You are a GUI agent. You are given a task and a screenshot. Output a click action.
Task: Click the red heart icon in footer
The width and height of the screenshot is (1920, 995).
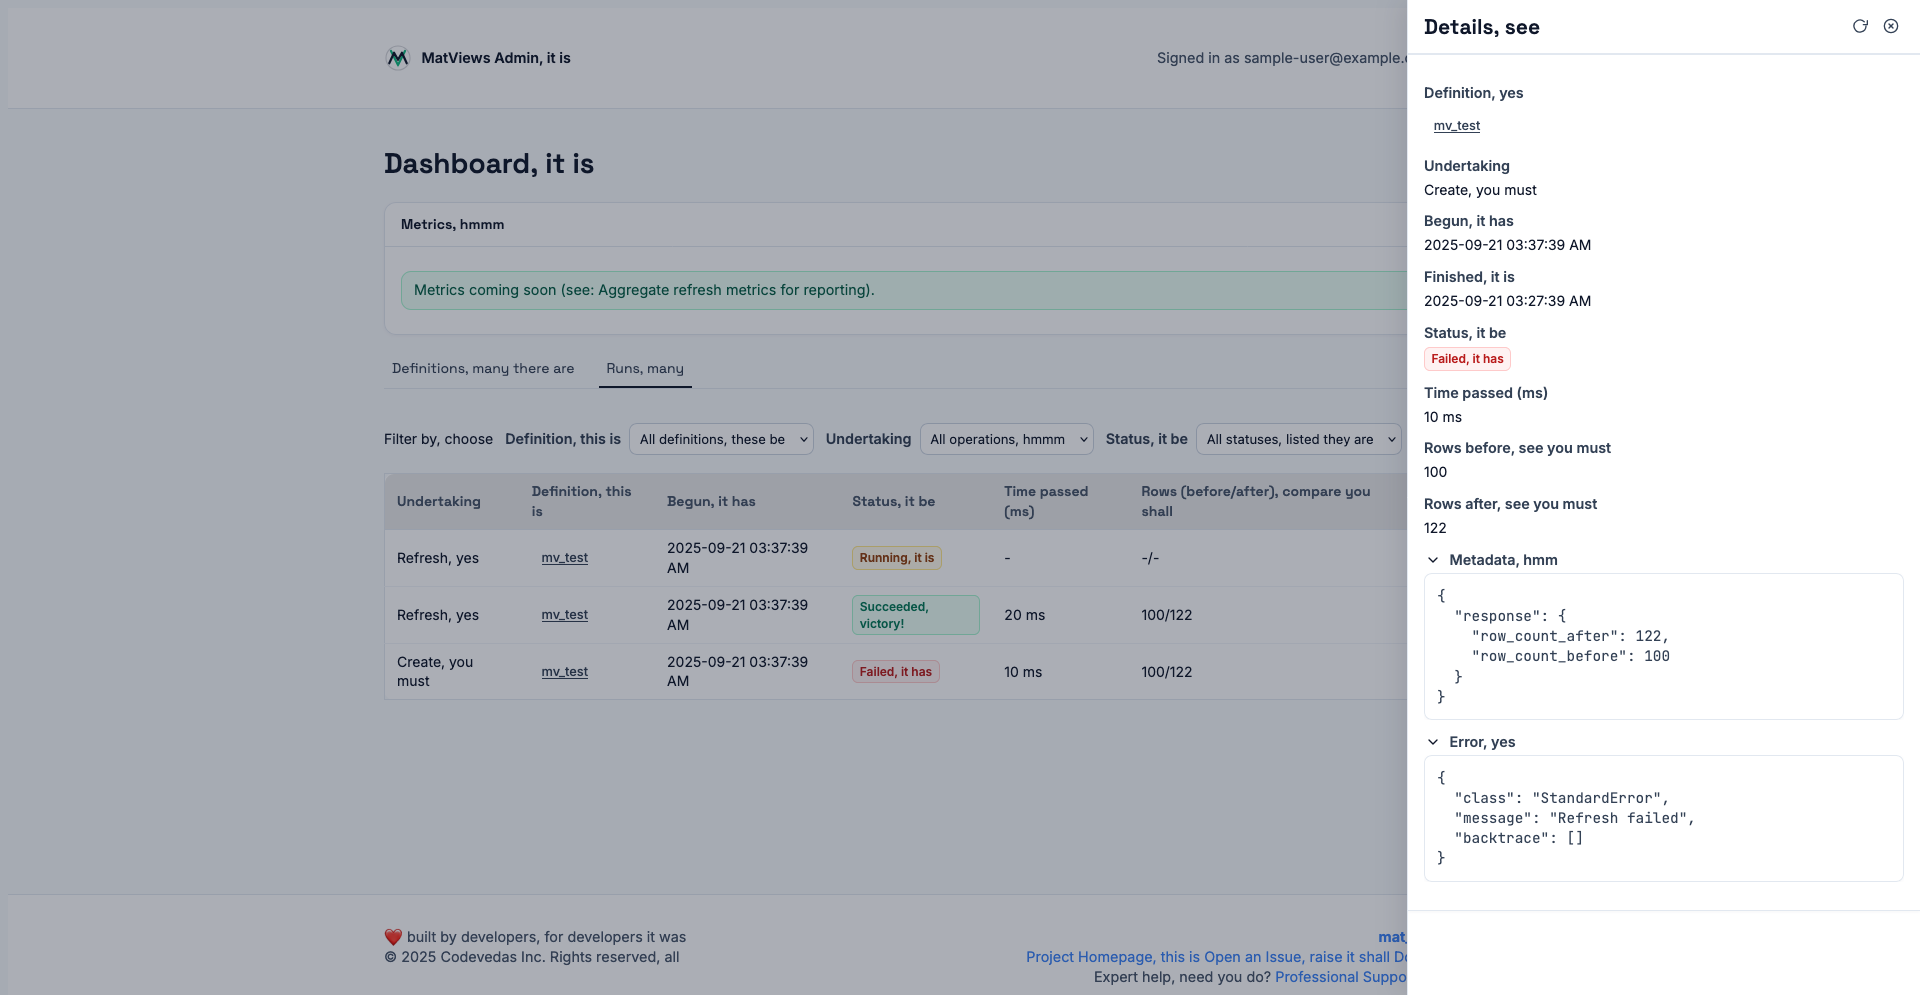pos(393,937)
